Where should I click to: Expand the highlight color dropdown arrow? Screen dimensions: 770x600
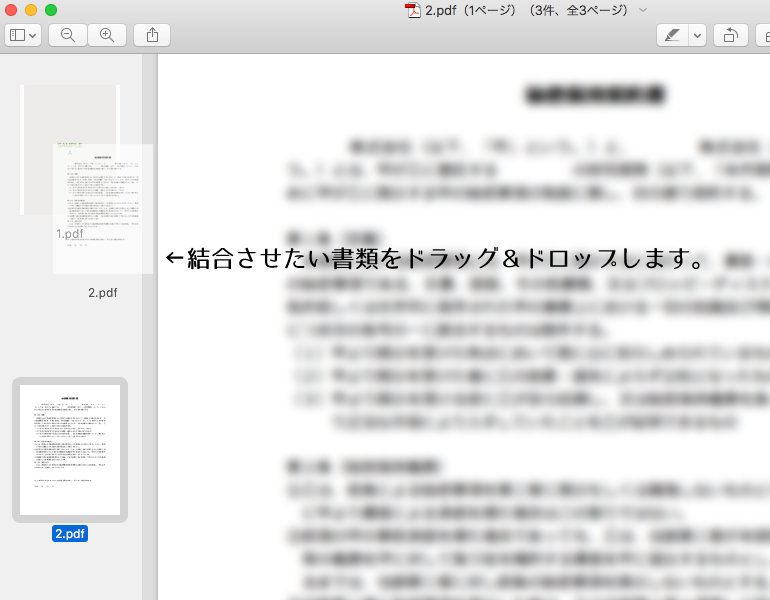697,35
